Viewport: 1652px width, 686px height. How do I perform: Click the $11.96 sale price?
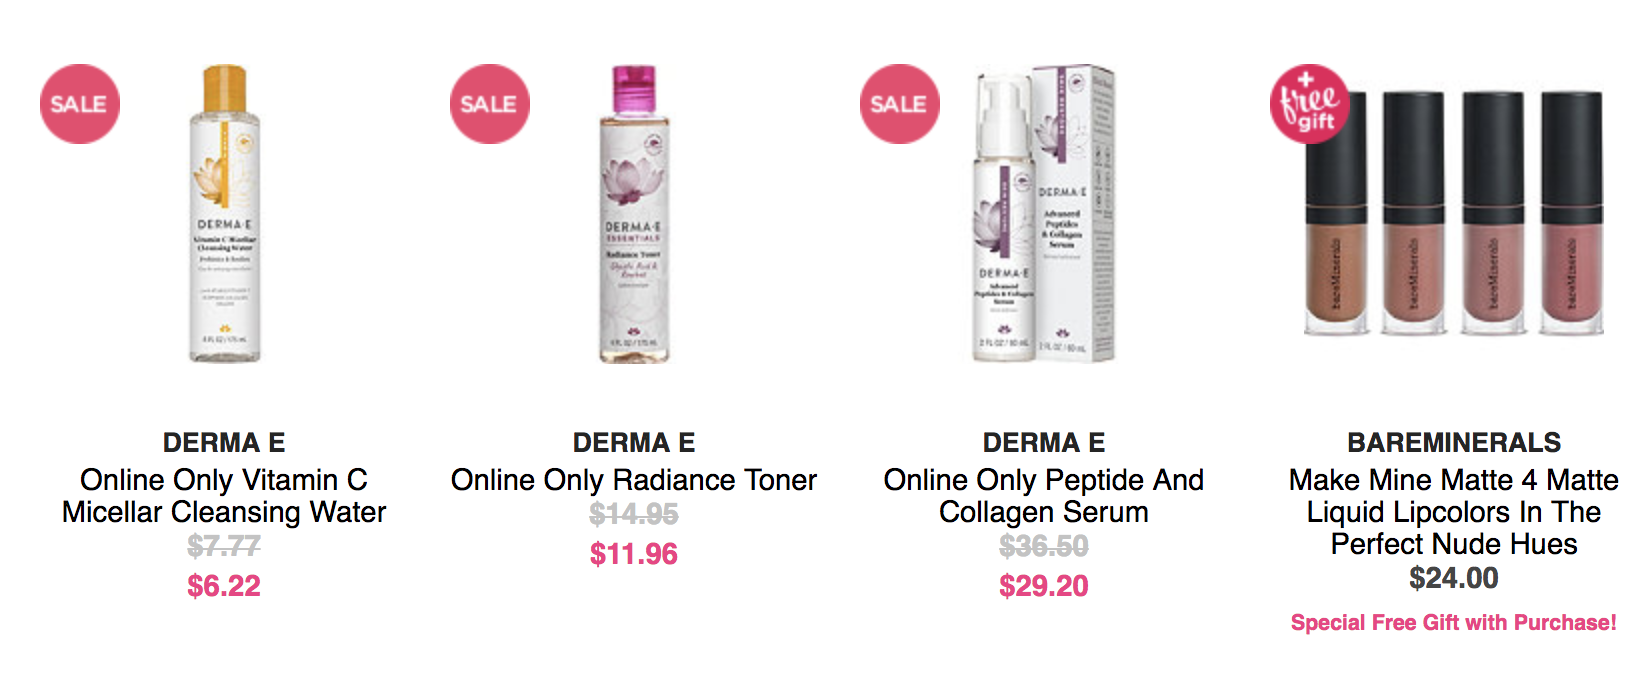click(x=634, y=553)
